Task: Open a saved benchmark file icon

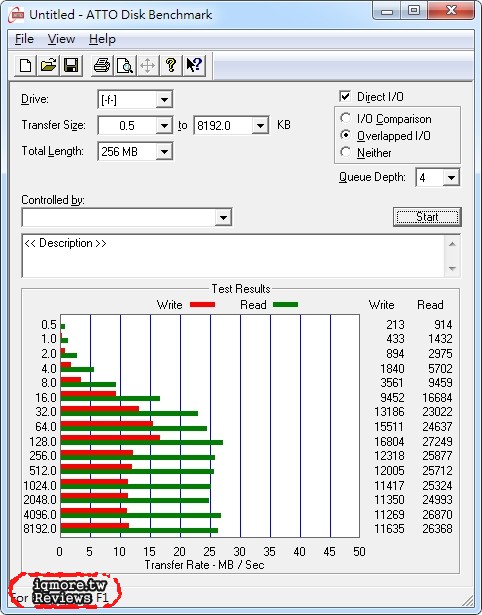Action: coord(48,65)
